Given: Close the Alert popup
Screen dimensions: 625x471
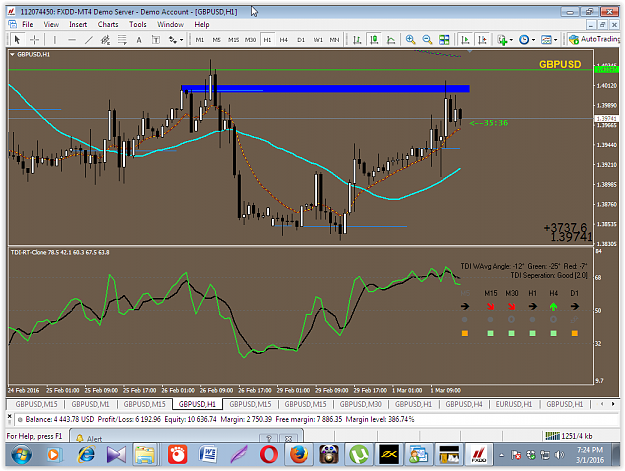Looking at the screenshot, I should coord(288,438).
